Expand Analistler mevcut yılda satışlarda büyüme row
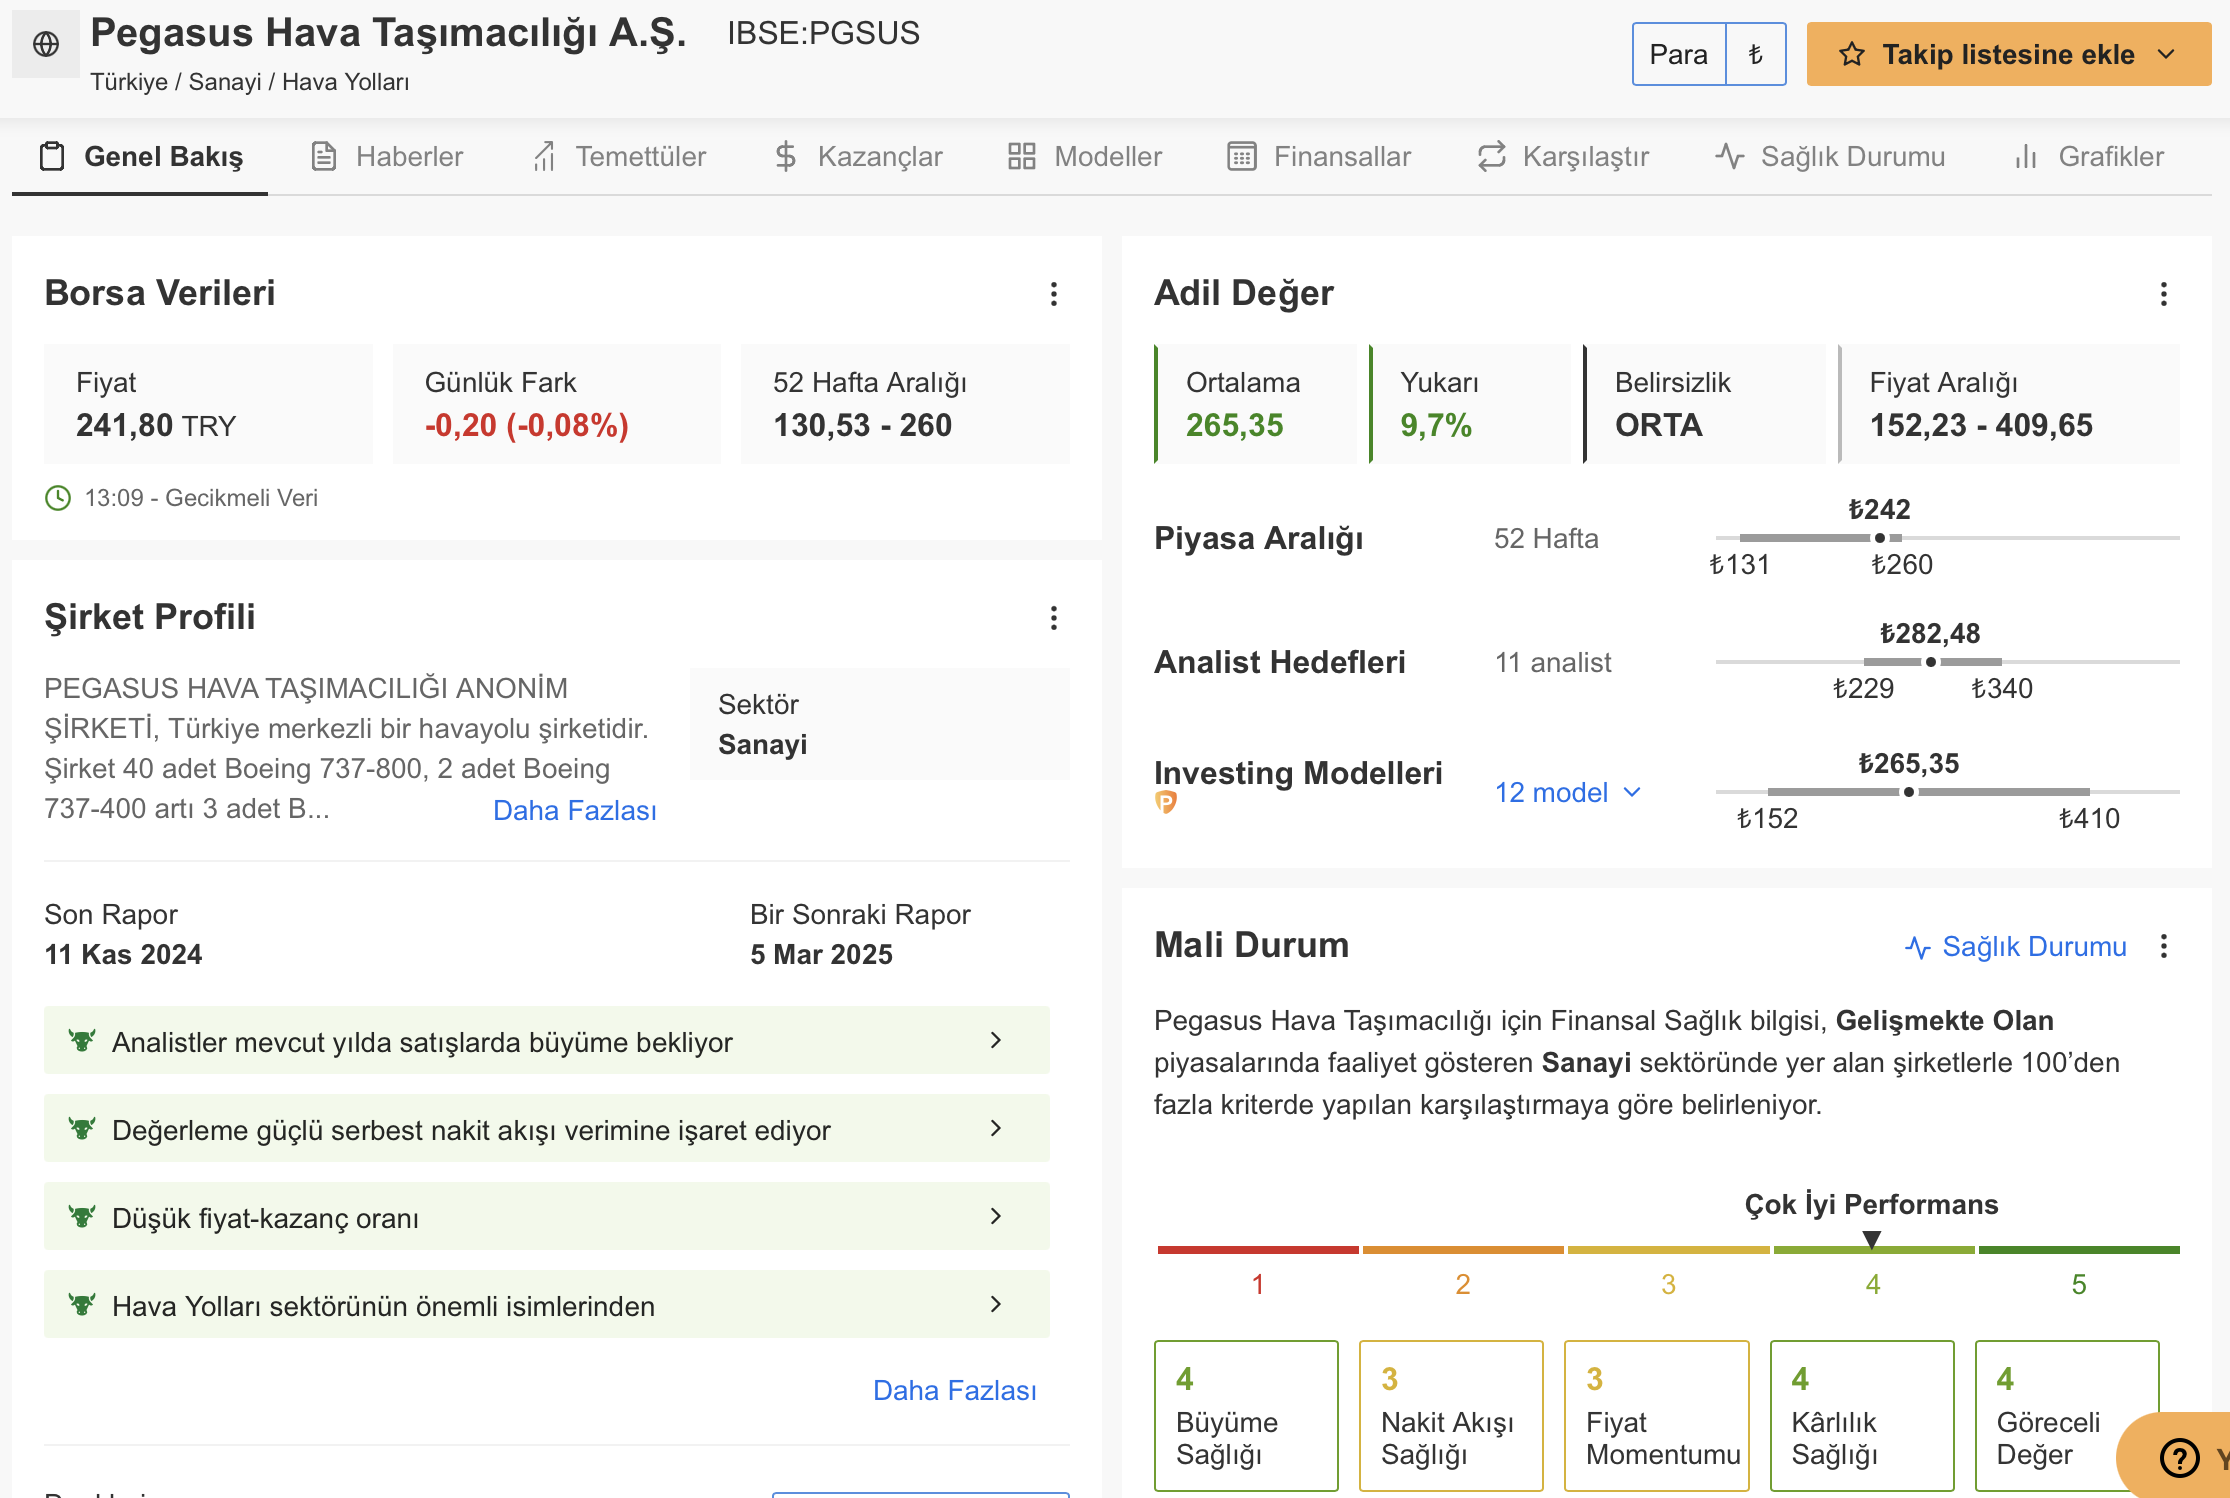2230x1498 pixels. (x=547, y=1040)
